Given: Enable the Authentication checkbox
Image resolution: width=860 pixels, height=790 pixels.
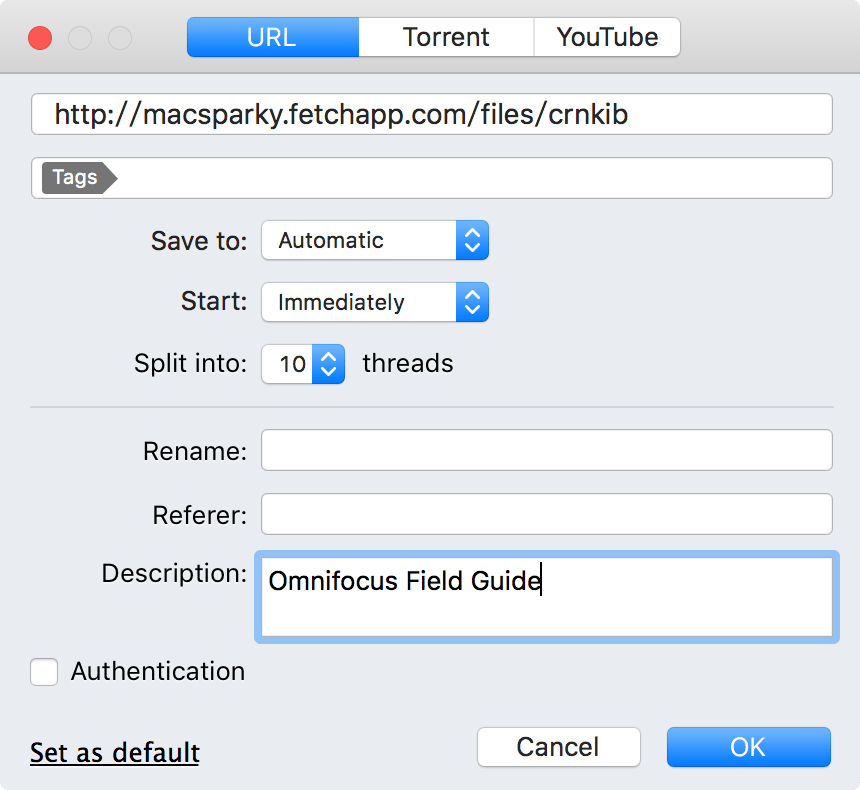Looking at the screenshot, I should click(x=44, y=672).
